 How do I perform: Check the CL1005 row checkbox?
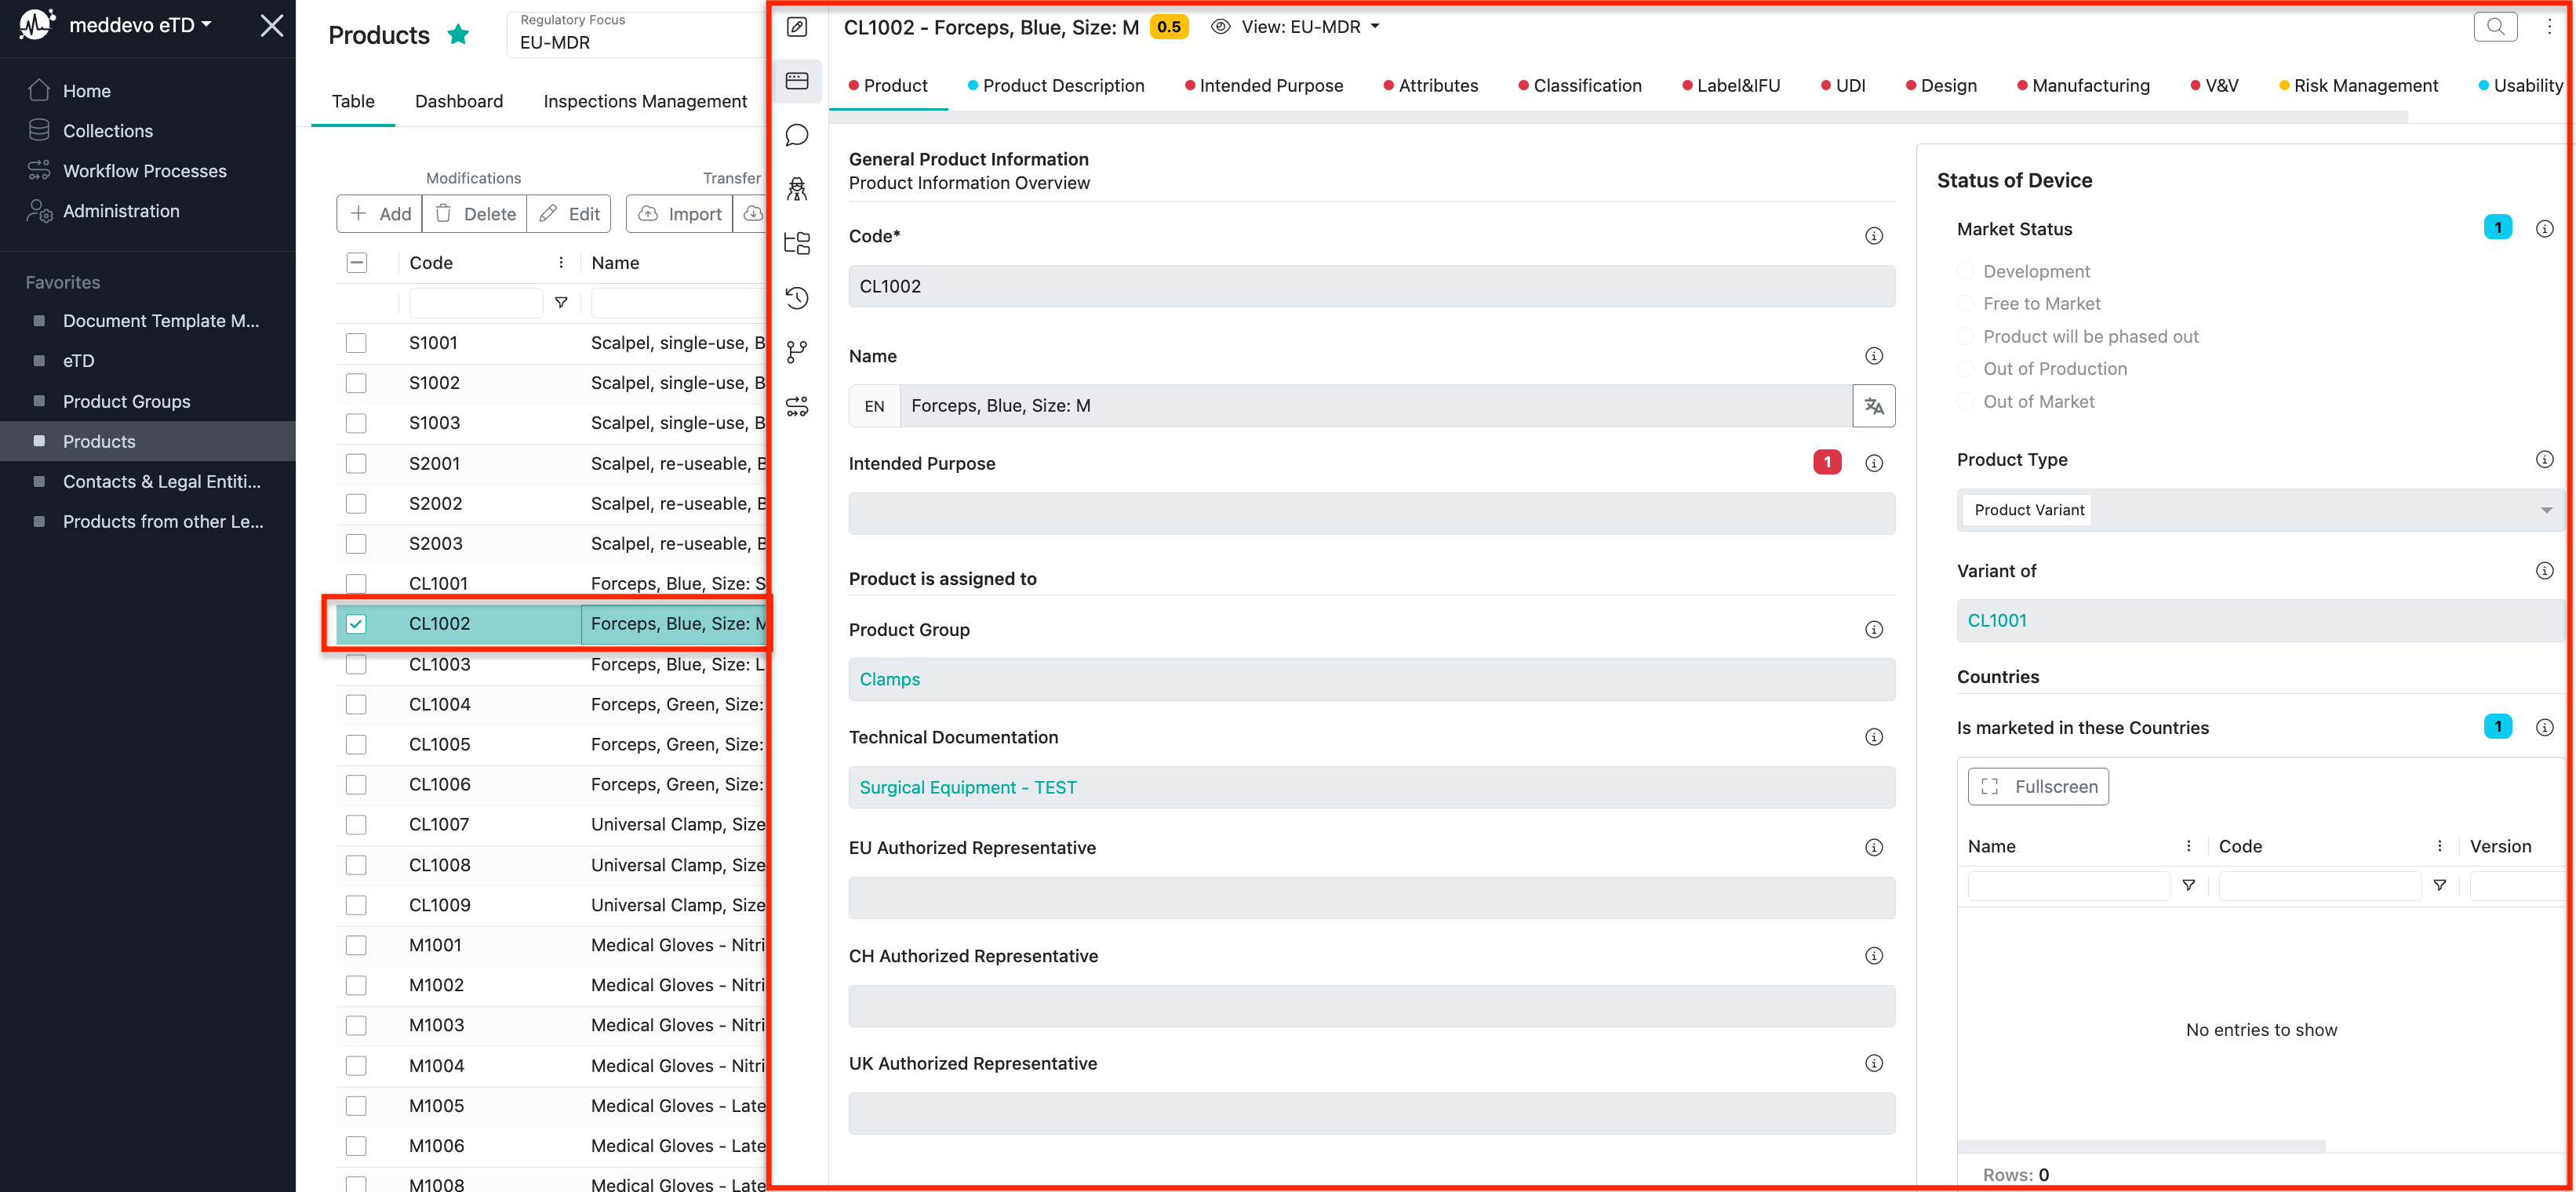356,744
